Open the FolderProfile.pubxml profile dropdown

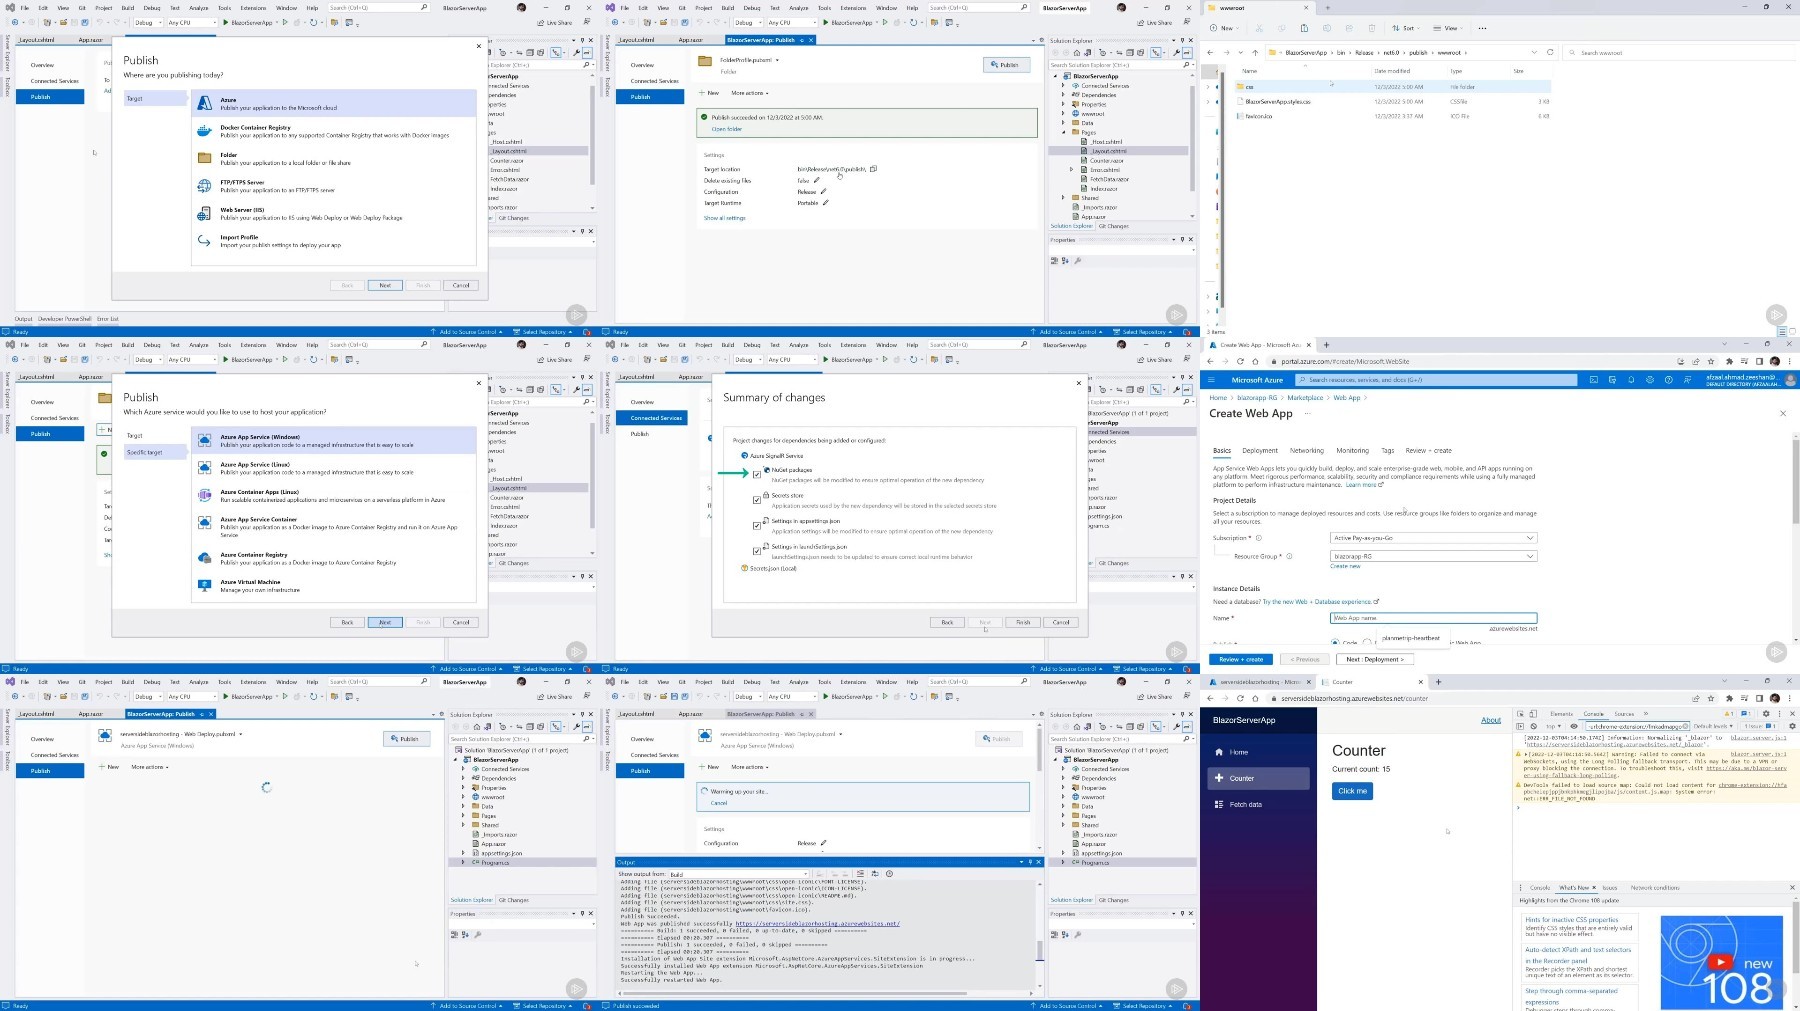(x=777, y=60)
